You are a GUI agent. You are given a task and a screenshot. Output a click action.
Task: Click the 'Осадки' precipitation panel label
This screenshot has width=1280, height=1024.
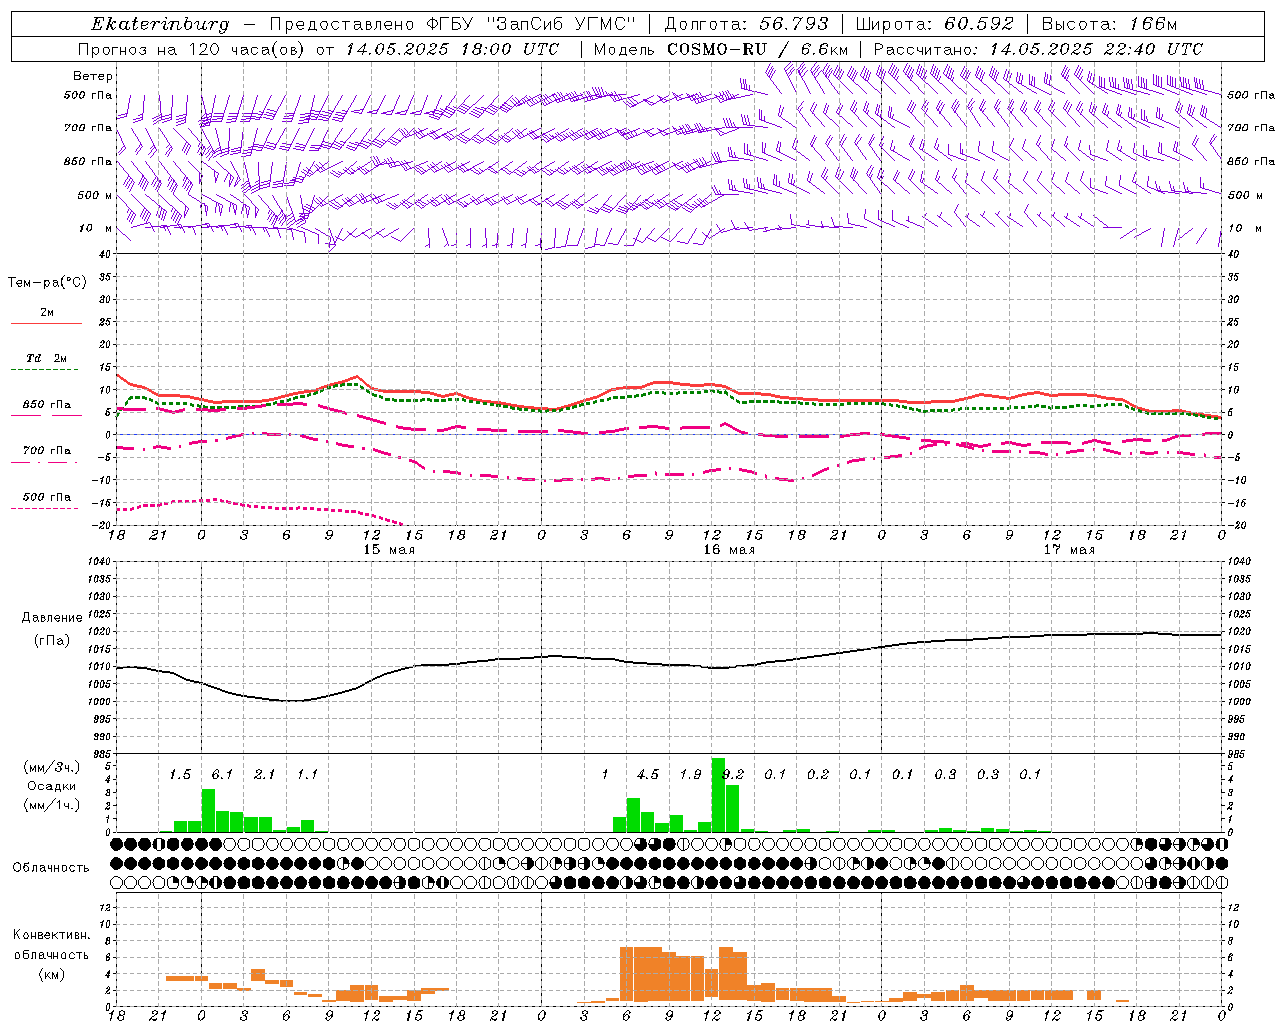(x=52, y=787)
